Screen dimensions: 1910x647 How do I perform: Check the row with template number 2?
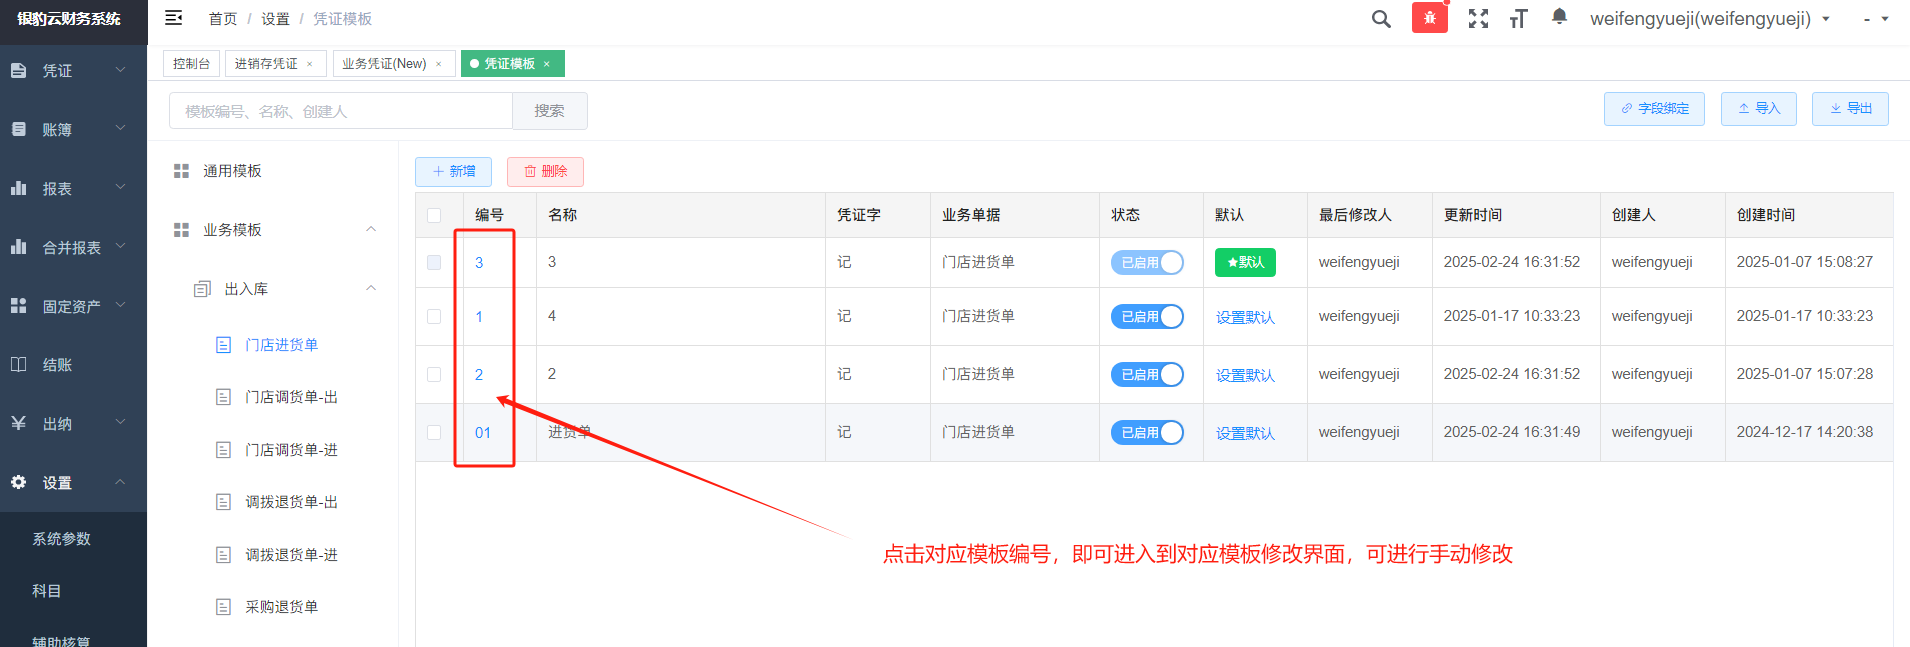coord(434,374)
